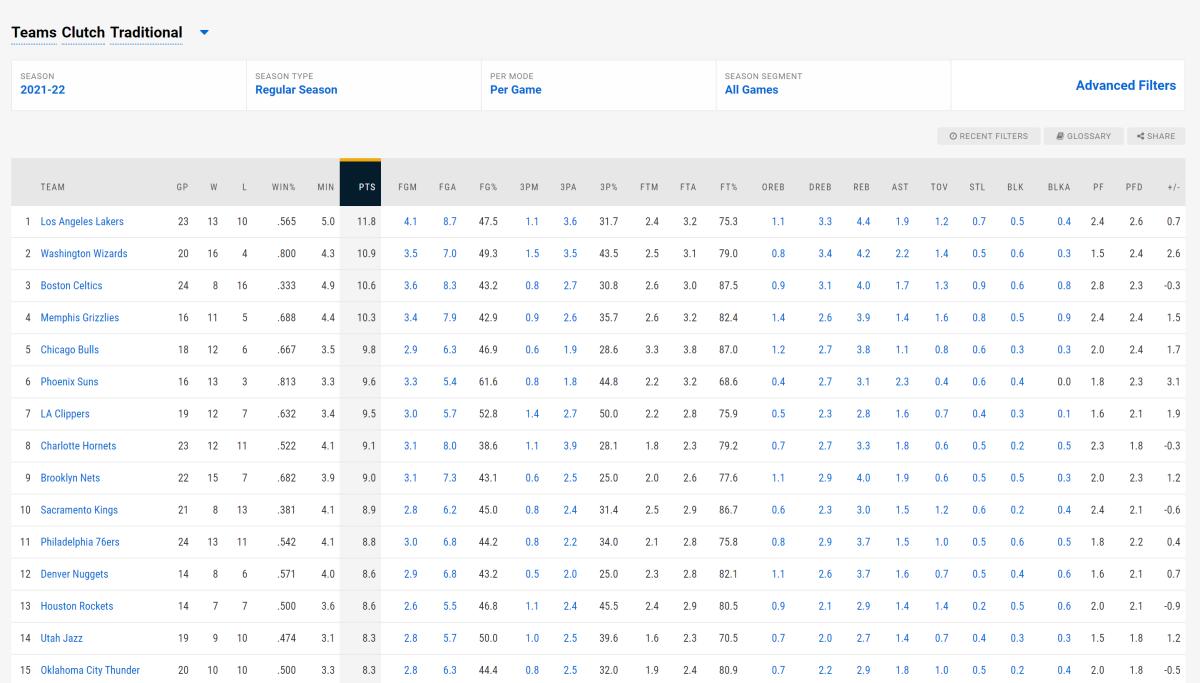Image resolution: width=1200 pixels, height=683 pixels.
Task: Open the Utah Jazz team link
Action: pos(62,638)
